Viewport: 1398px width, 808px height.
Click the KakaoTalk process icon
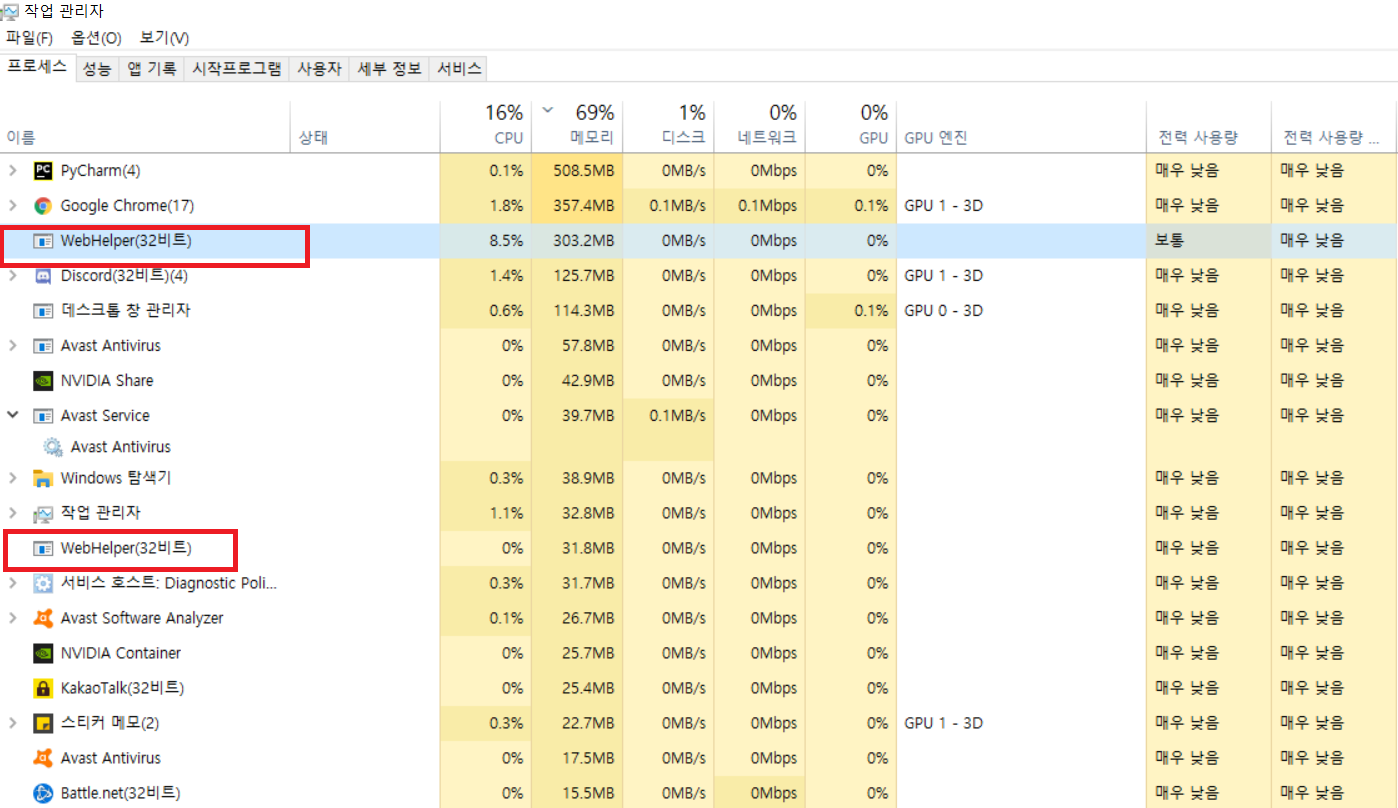[43, 688]
